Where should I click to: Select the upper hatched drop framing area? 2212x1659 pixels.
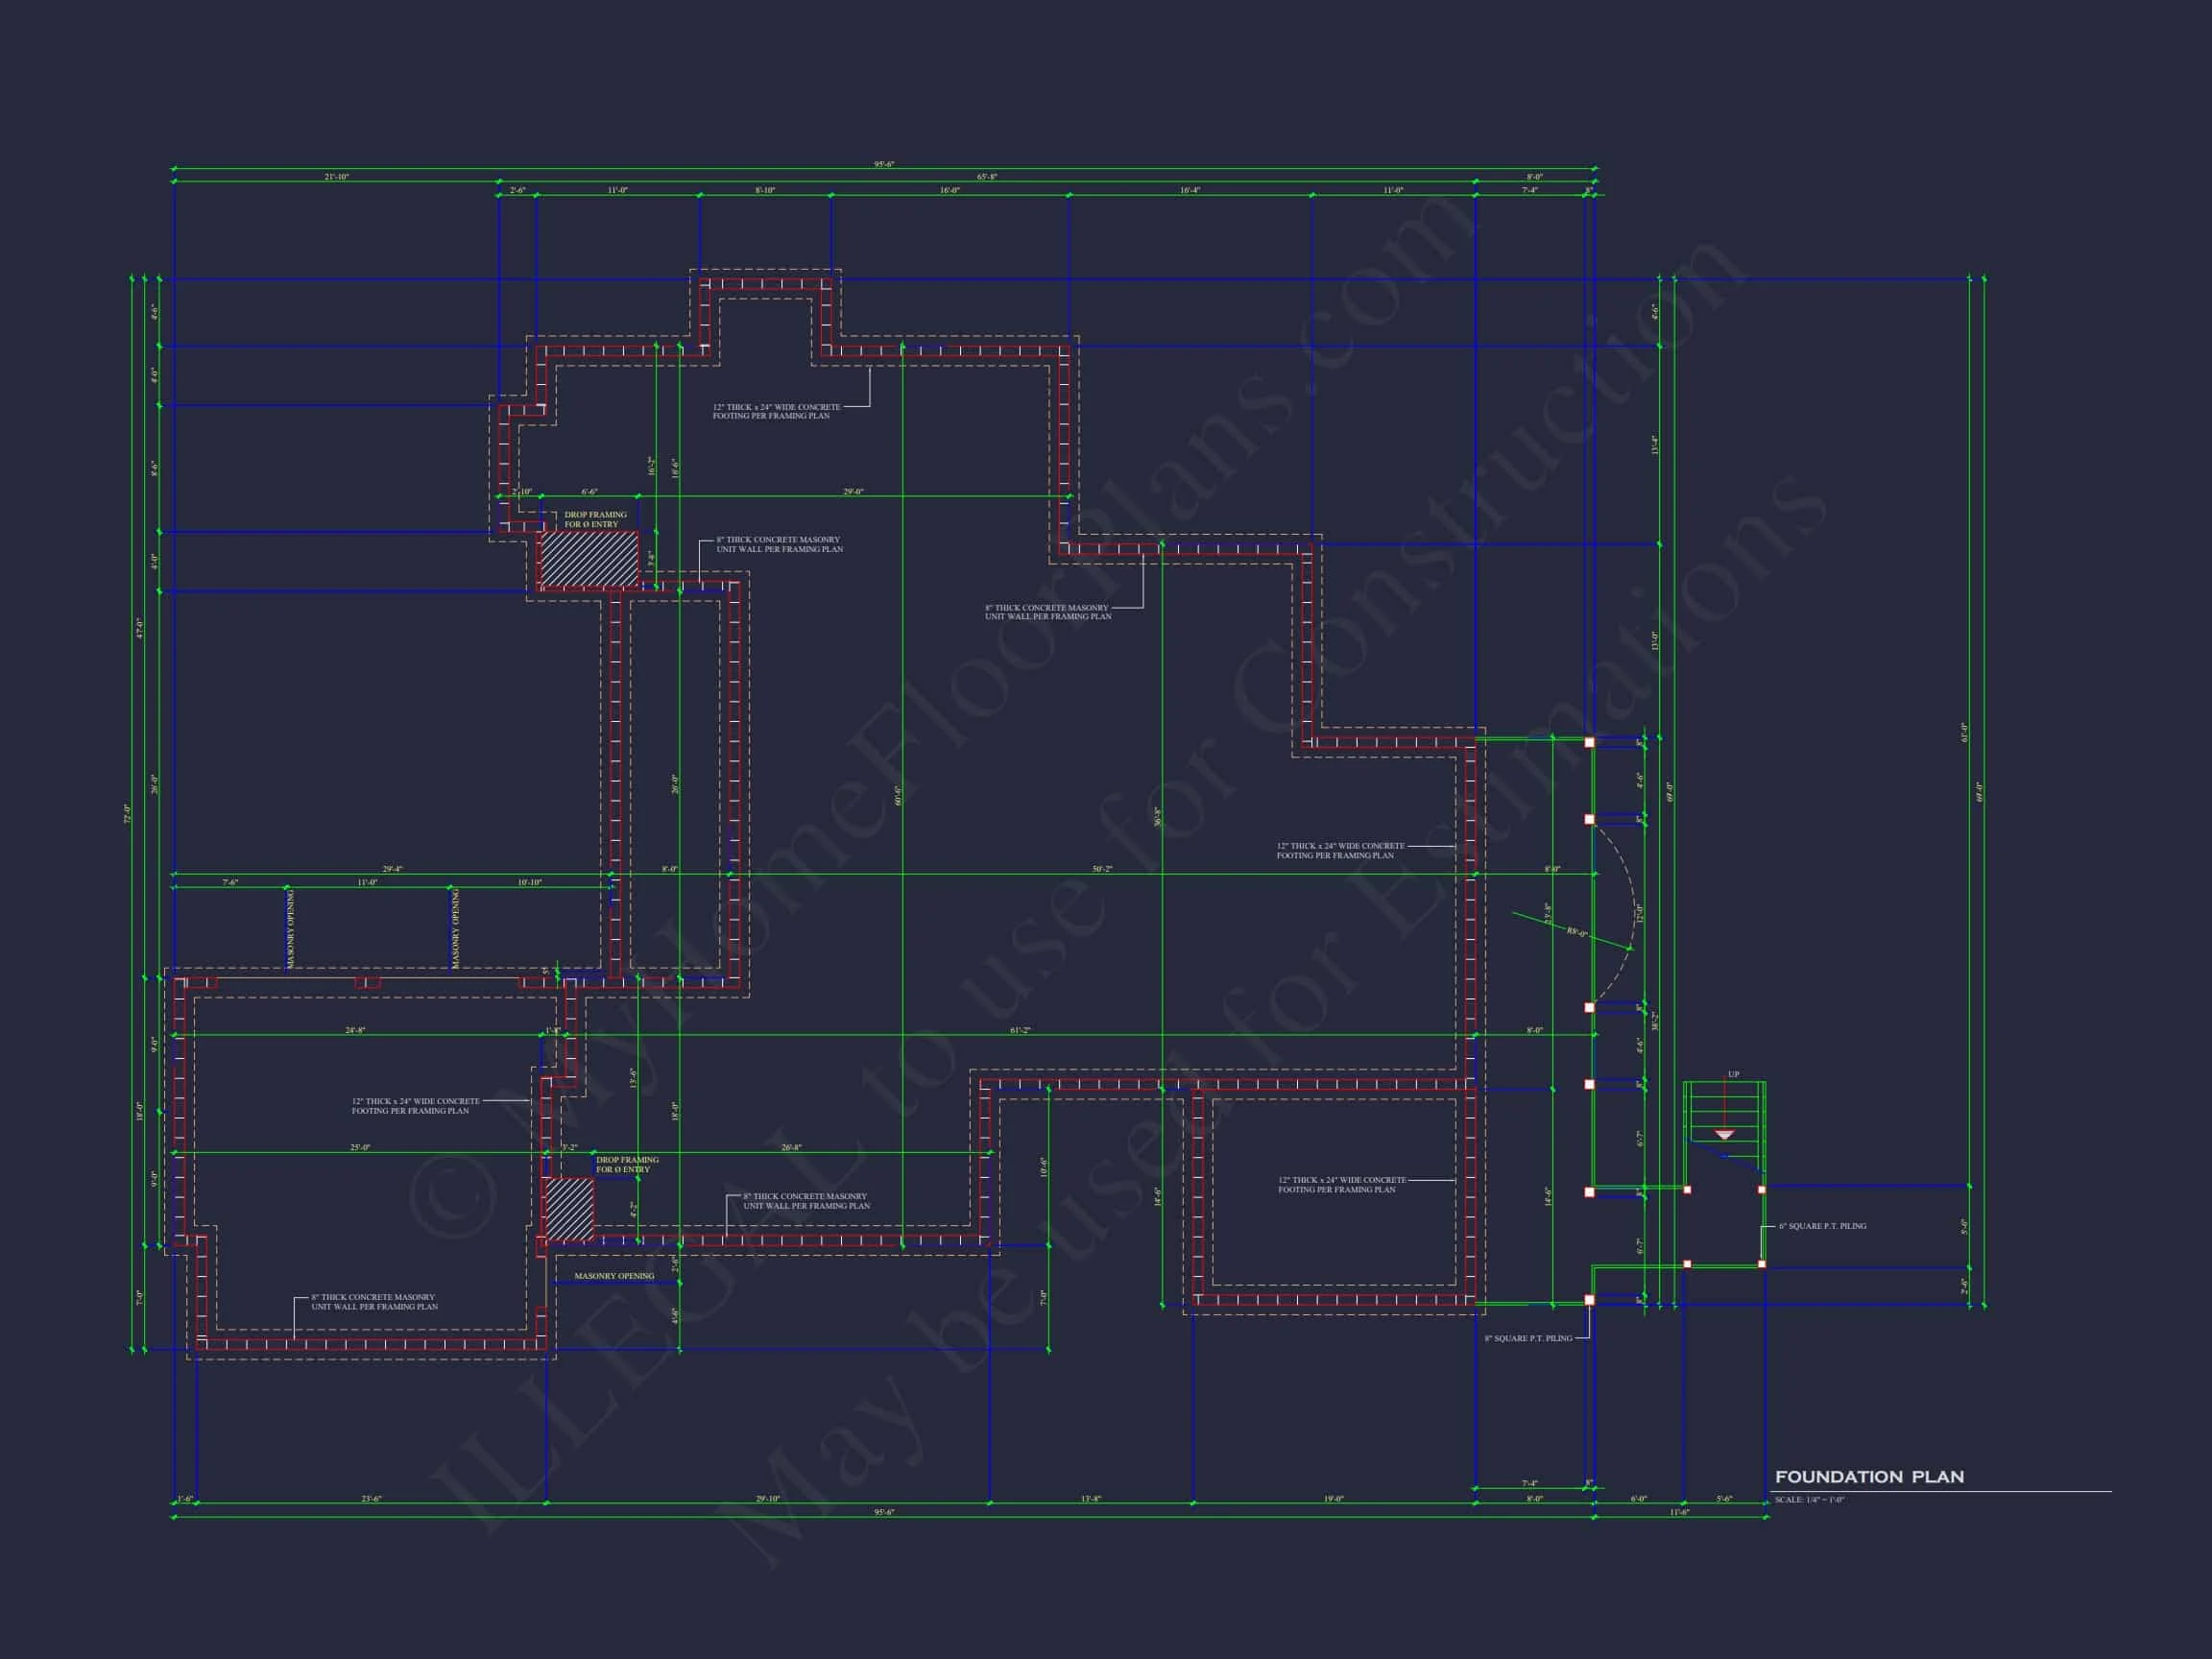588,559
